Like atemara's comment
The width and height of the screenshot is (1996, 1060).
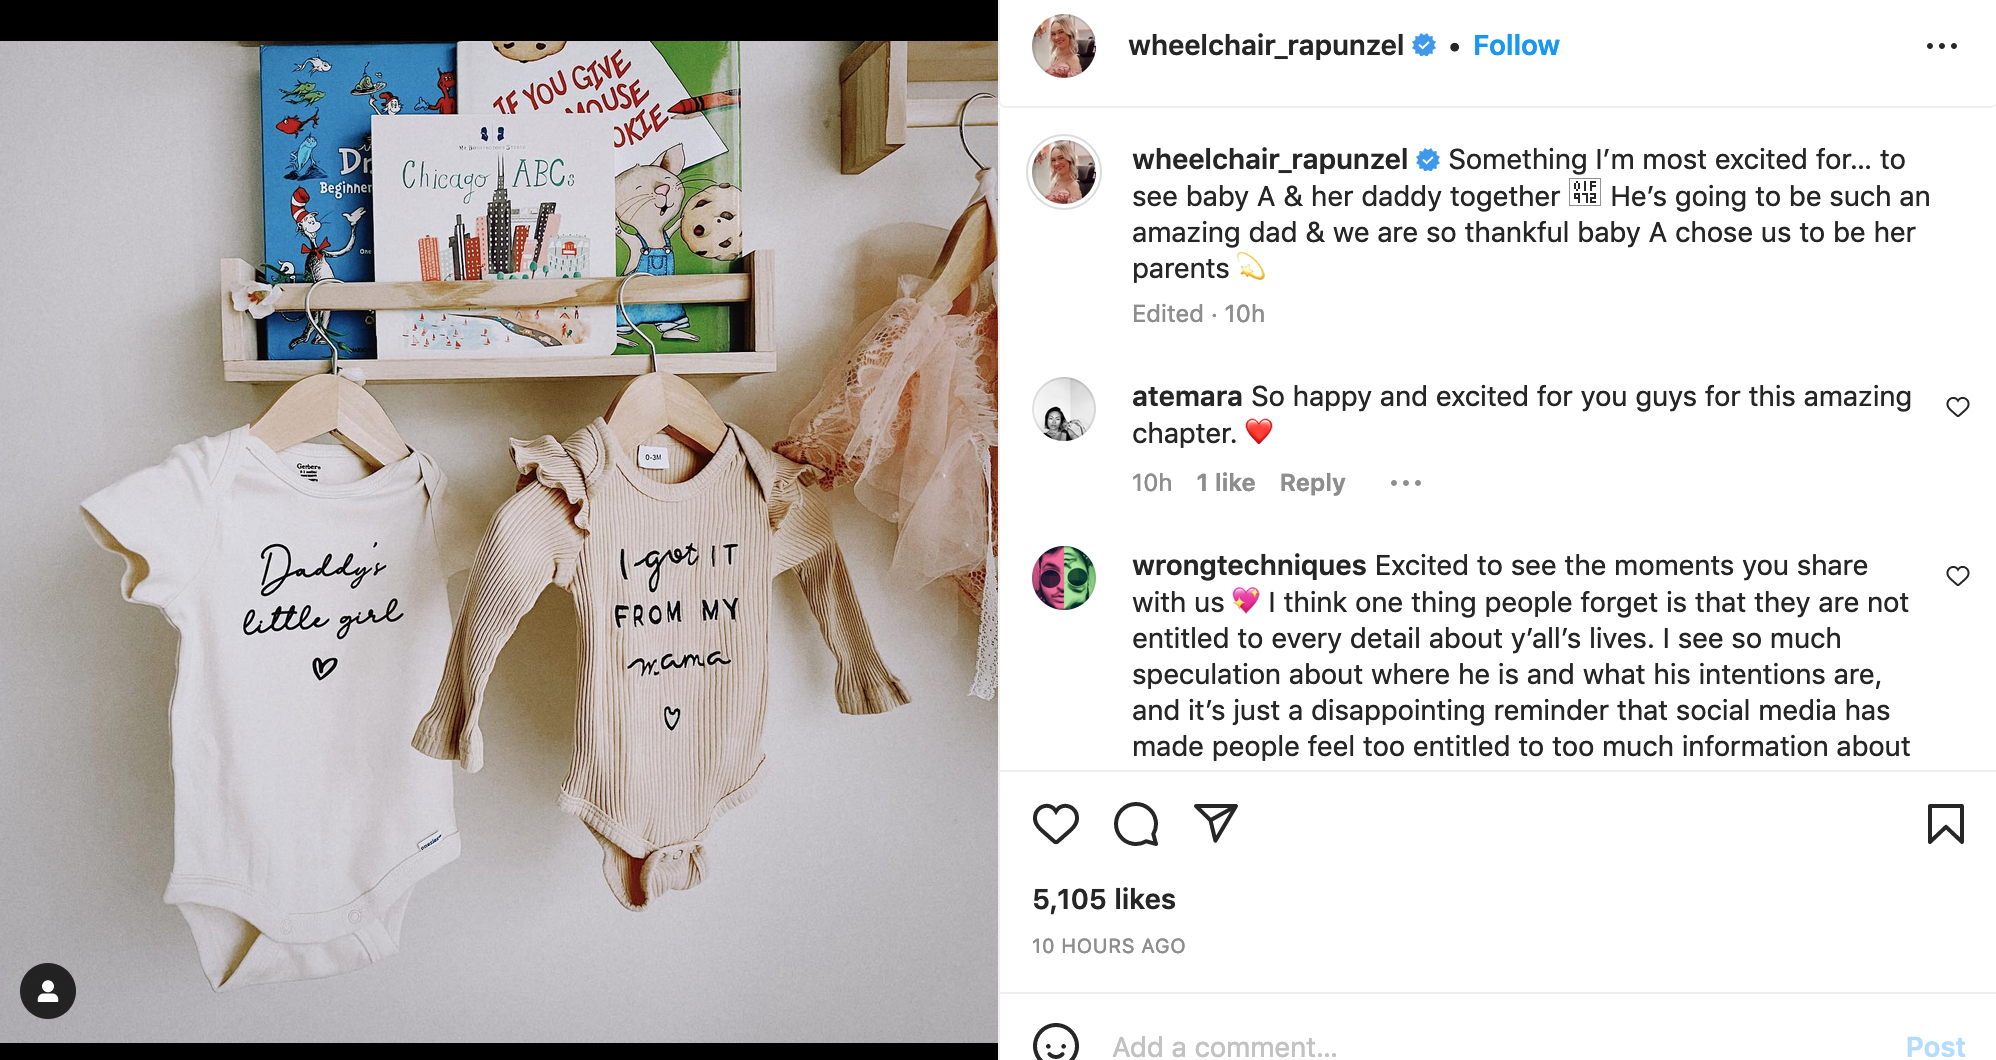(x=1957, y=407)
